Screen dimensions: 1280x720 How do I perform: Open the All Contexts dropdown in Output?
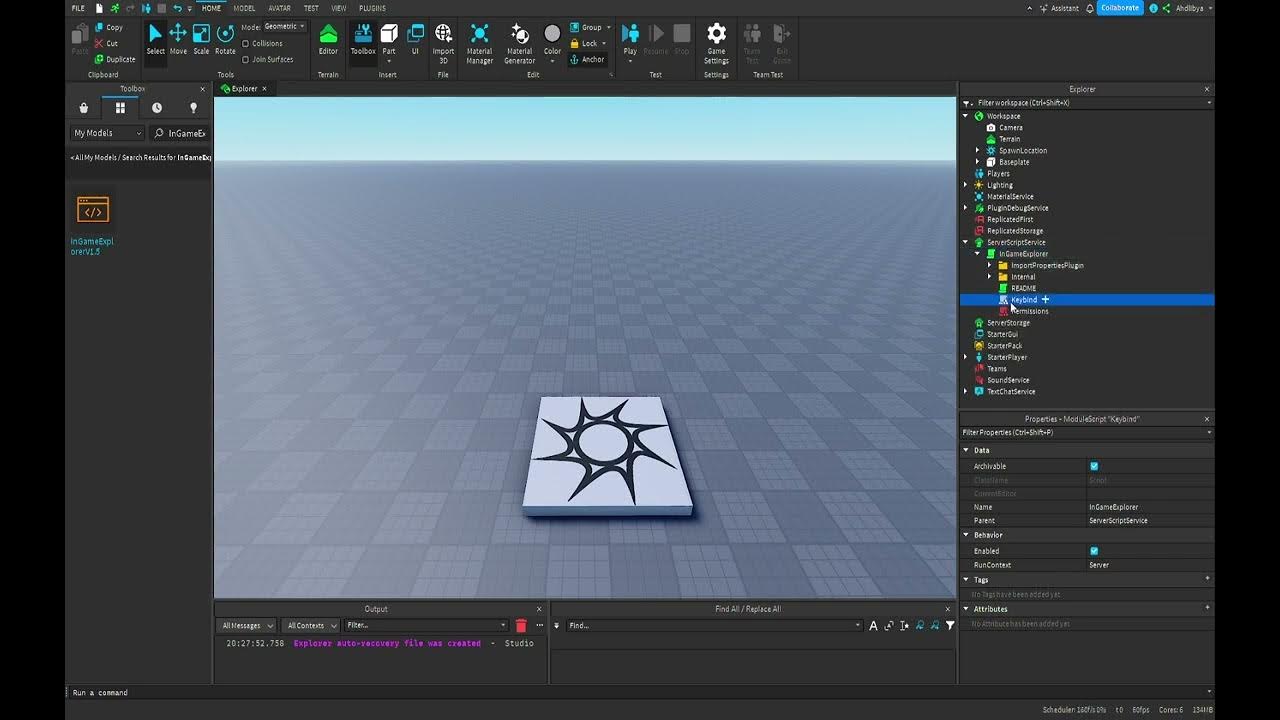click(x=310, y=625)
